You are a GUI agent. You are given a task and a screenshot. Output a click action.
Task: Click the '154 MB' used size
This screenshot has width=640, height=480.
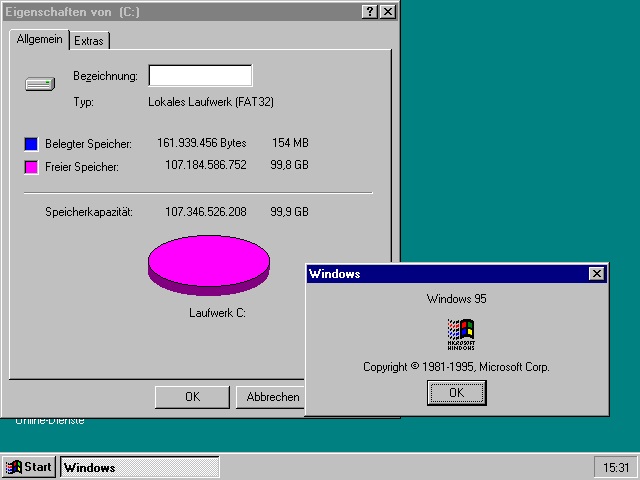[x=290, y=143]
